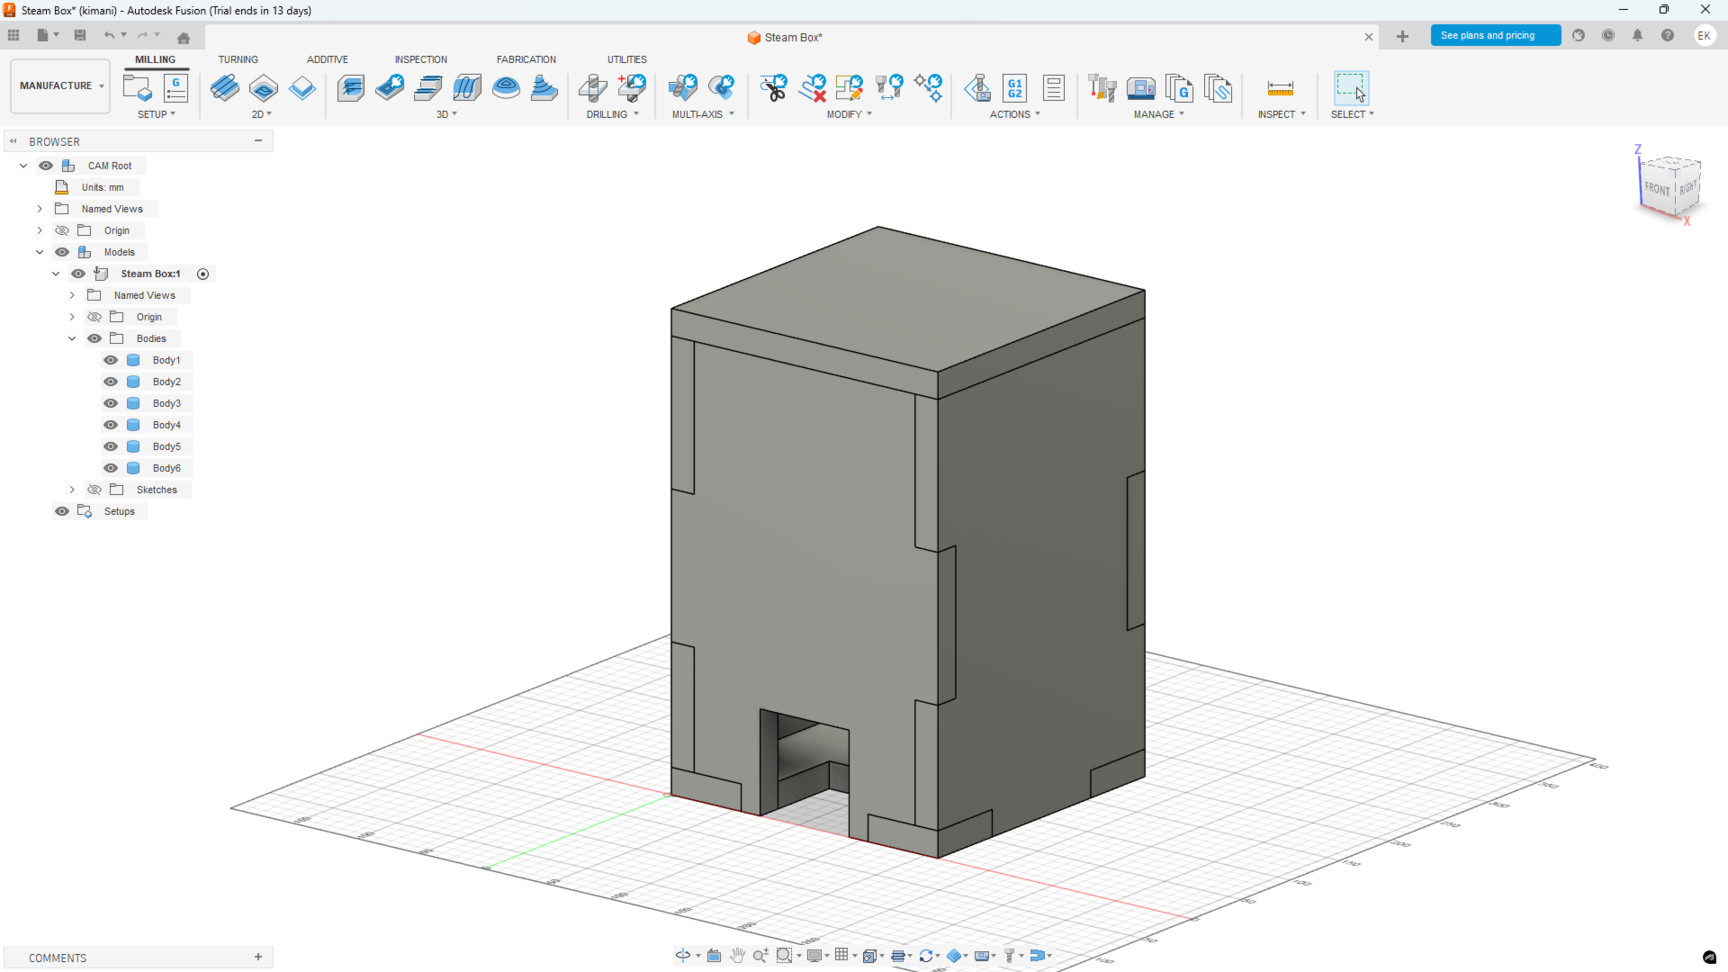This screenshot has width=1728, height=972.
Task: Open the Machine Library icon
Action: click(1141, 88)
